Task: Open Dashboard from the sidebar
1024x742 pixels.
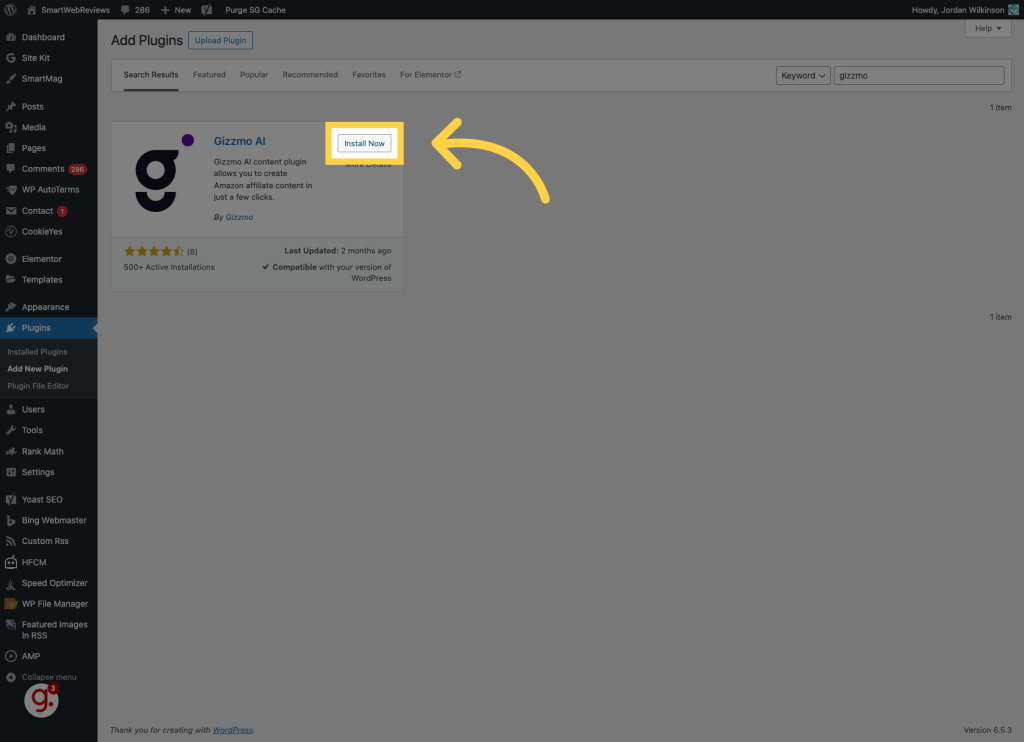Action: click(42, 37)
